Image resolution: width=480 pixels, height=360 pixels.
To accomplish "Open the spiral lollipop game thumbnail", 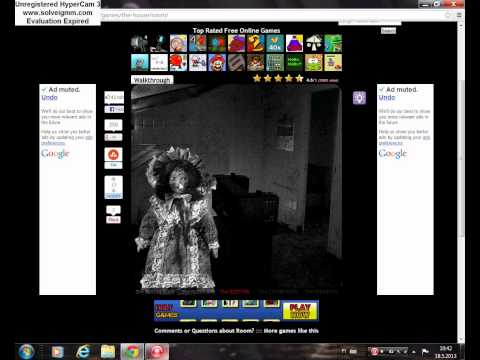I will [178, 43].
